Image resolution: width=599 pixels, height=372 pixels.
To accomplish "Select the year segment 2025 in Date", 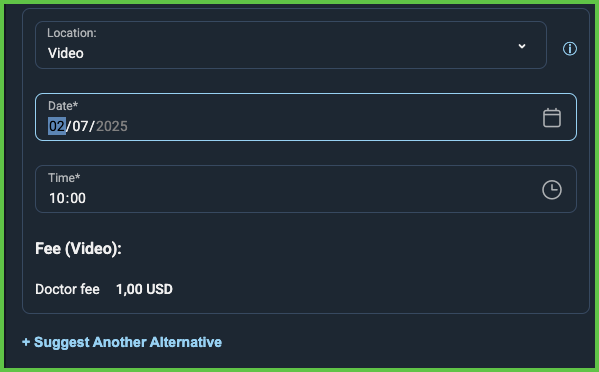I will pos(112,126).
